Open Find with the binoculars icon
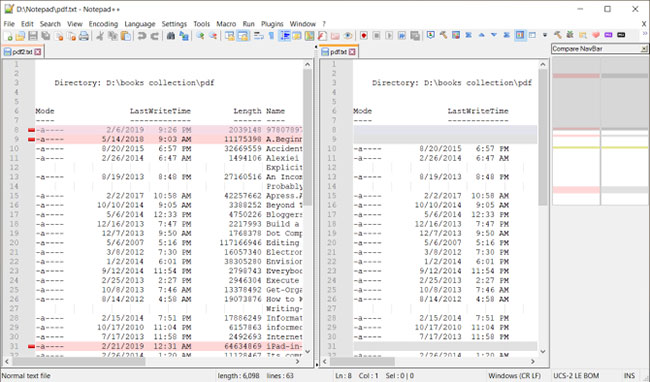Screen dimensions: 650x382 (x=171, y=36)
